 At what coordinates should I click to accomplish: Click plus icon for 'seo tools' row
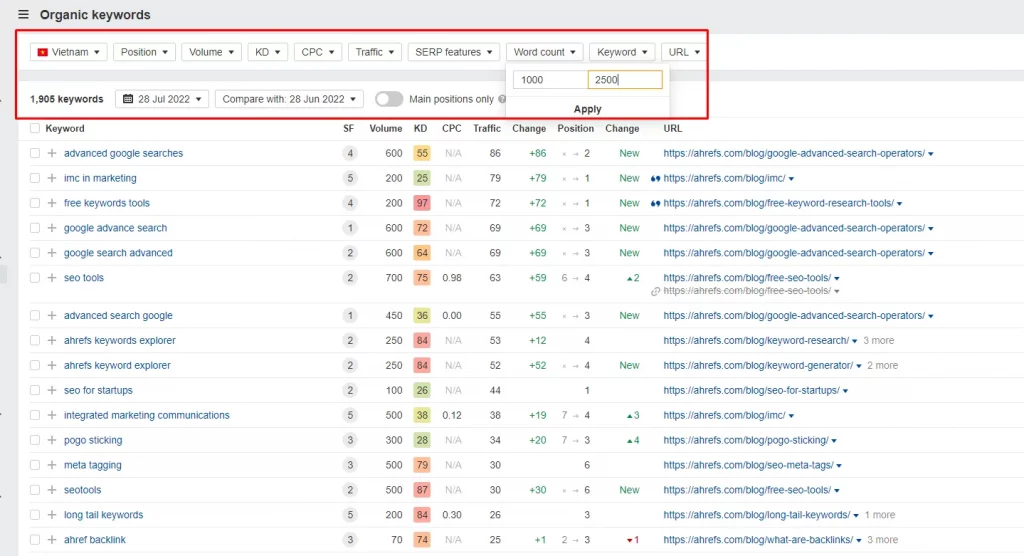[52, 277]
